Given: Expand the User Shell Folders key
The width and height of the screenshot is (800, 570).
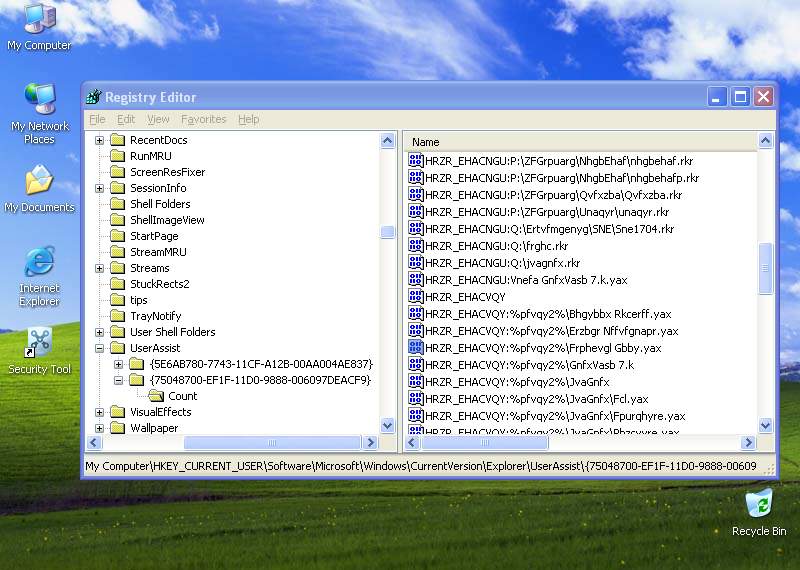Looking at the screenshot, I should pyautogui.click(x=99, y=332).
